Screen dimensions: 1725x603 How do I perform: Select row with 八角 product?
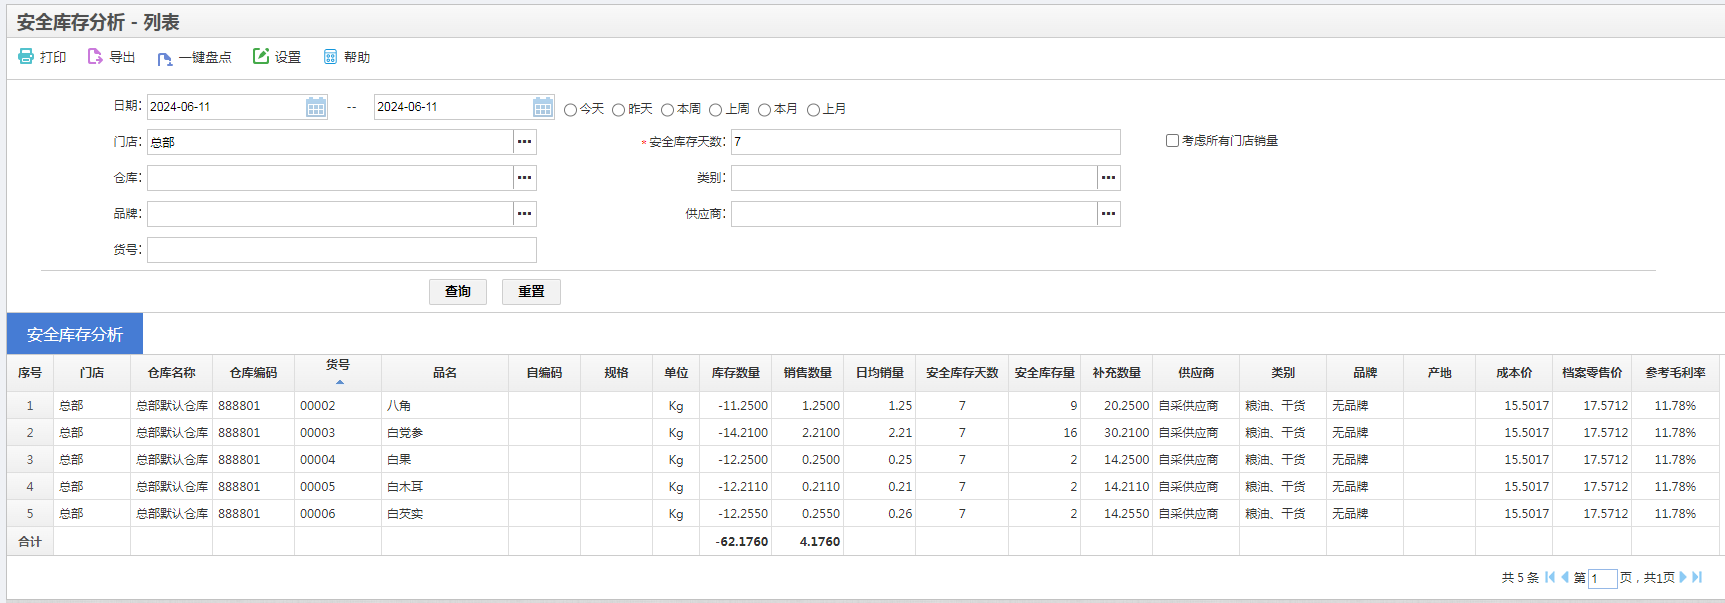(x=863, y=406)
